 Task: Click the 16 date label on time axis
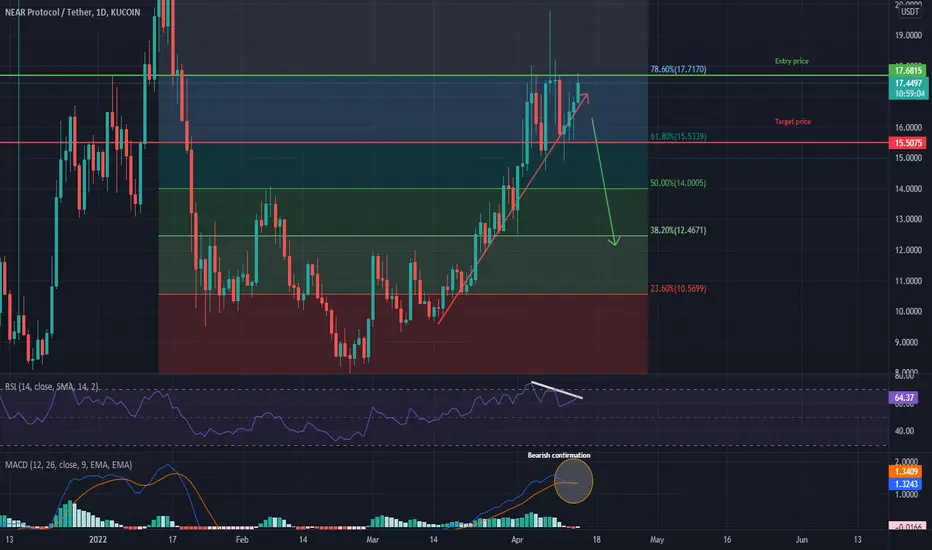[x=727, y=539]
